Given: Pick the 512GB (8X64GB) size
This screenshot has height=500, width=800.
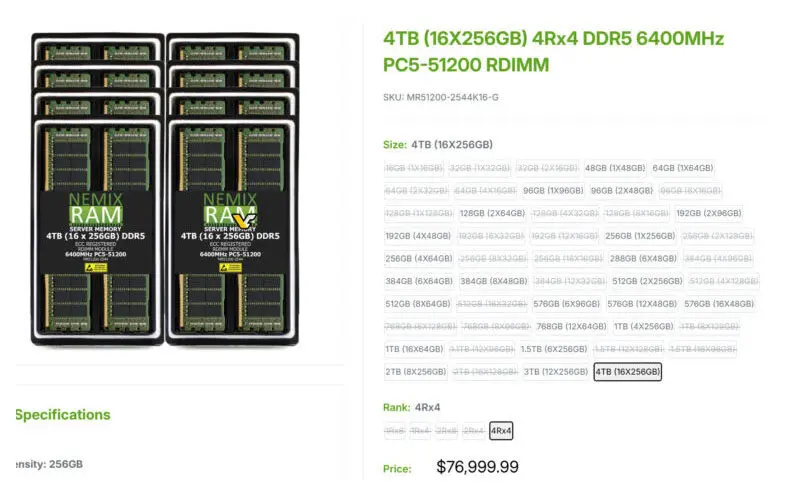Looking at the screenshot, I should tap(418, 304).
